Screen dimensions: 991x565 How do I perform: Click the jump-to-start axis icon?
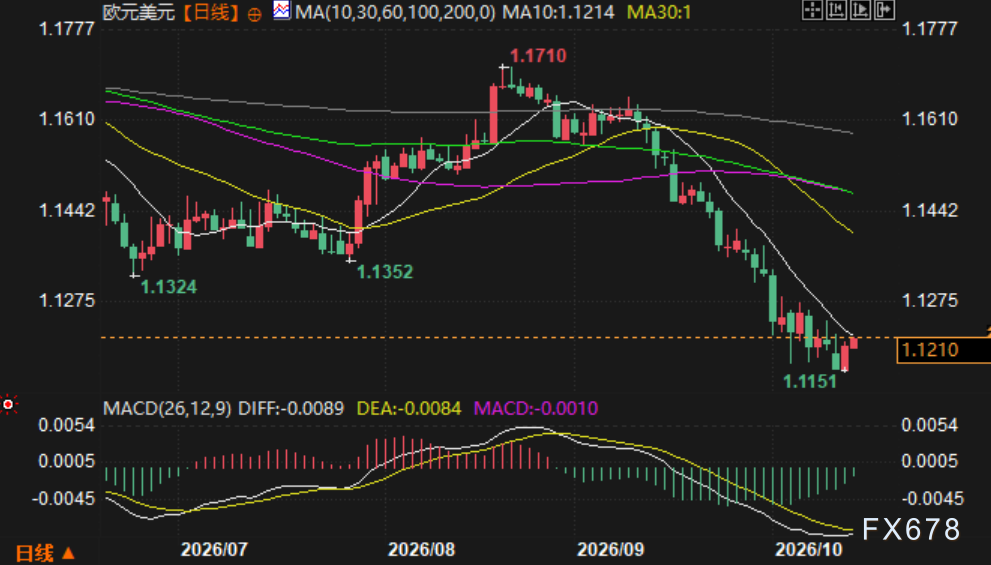click(x=836, y=10)
